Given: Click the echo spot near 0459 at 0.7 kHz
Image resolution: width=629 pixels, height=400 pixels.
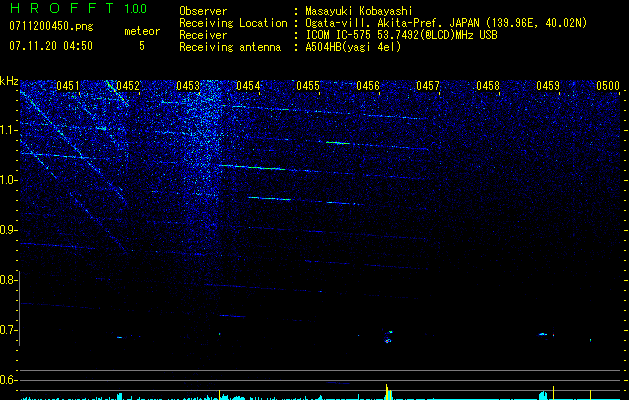Looking at the screenshot, I should coord(544,334).
